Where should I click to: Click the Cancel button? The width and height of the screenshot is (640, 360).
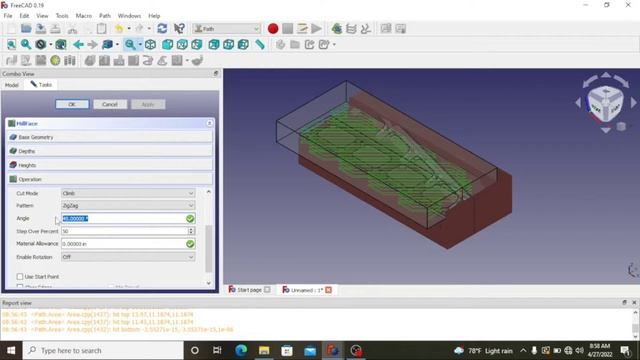[x=110, y=104]
